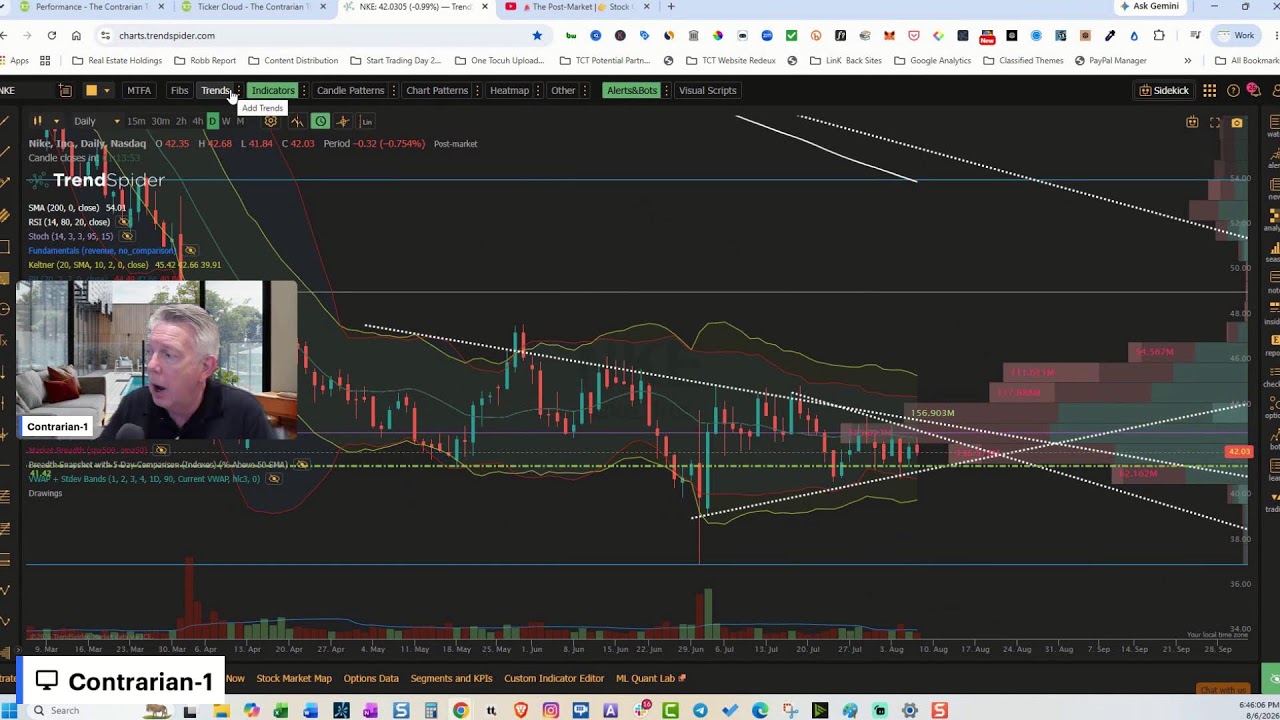The width and height of the screenshot is (1280, 720).
Task: Select the 2h timeframe
Action: [181, 121]
